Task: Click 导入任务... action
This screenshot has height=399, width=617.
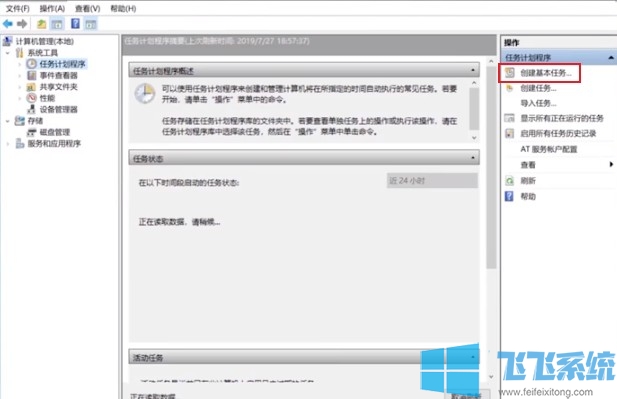Action: click(538, 103)
